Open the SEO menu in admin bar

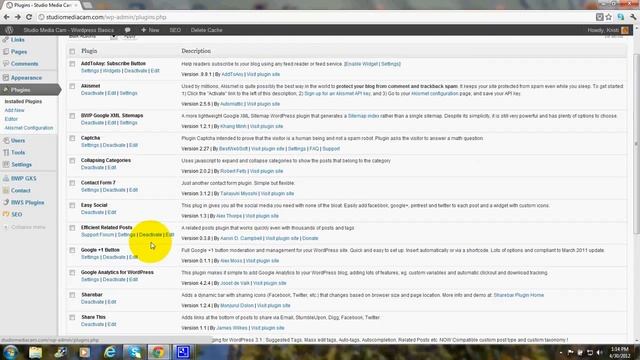[x=175, y=30]
